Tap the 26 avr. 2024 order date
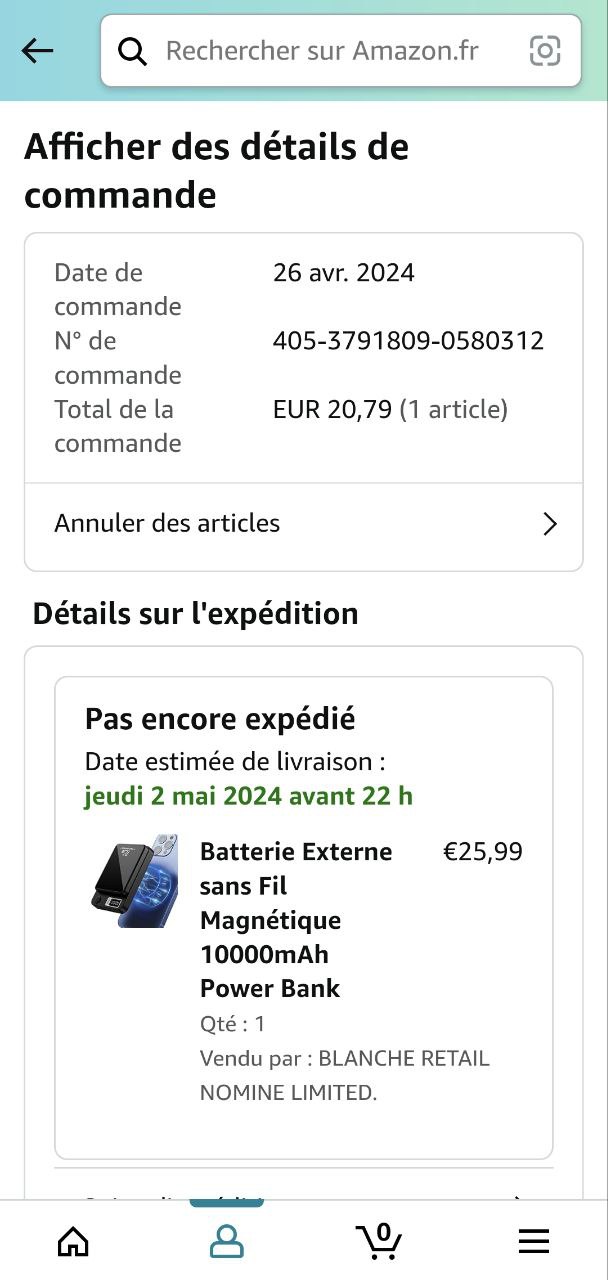Viewport: 608px width, 1280px height. tap(343, 273)
